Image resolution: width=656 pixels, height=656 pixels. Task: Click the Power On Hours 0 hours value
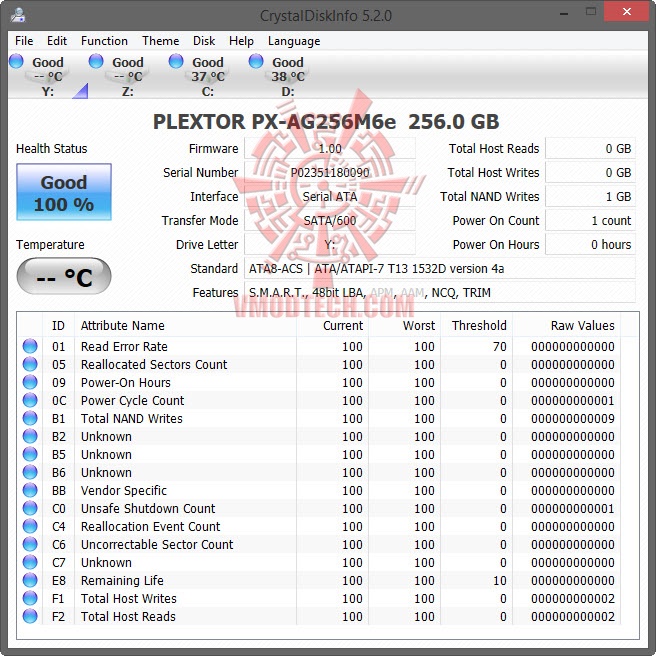(x=590, y=244)
